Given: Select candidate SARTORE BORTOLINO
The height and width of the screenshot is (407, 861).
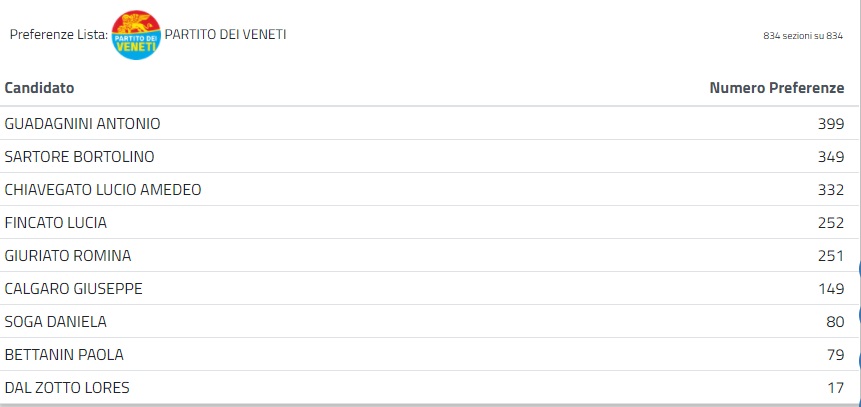Looking at the screenshot, I should (x=80, y=157).
